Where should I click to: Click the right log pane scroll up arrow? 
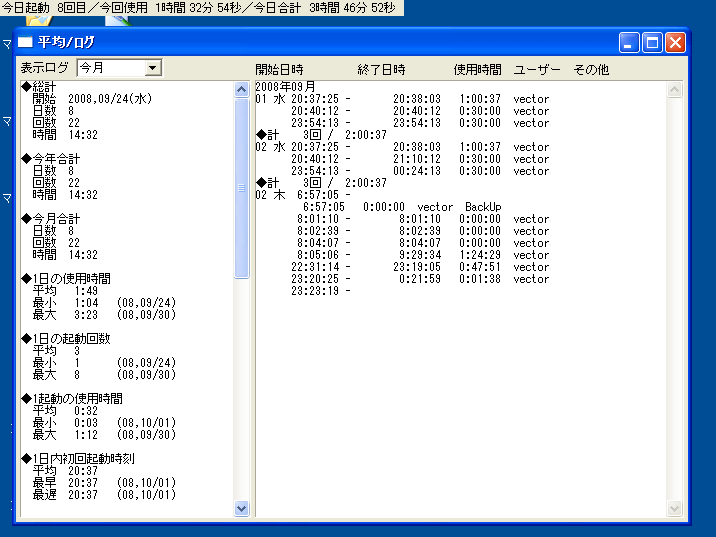click(x=674, y=89)
